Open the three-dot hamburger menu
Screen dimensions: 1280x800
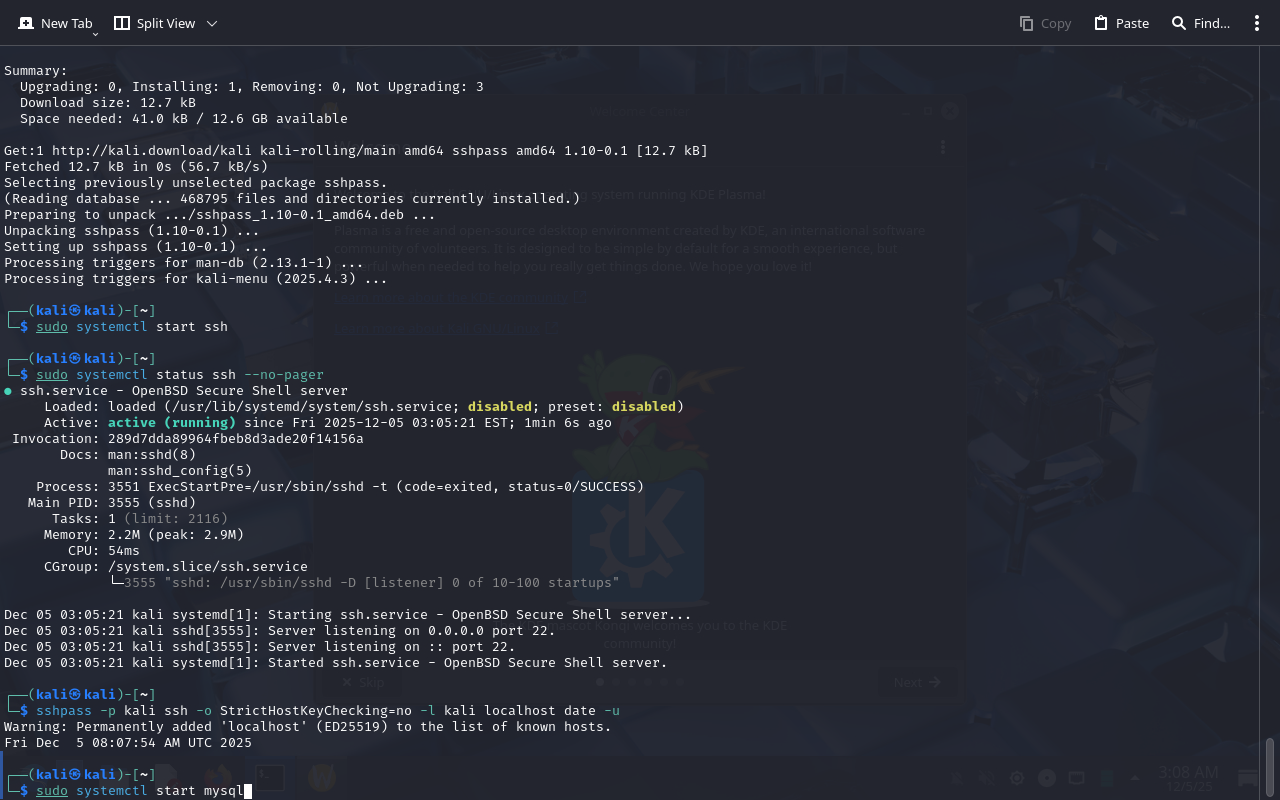coord(1257,23)
